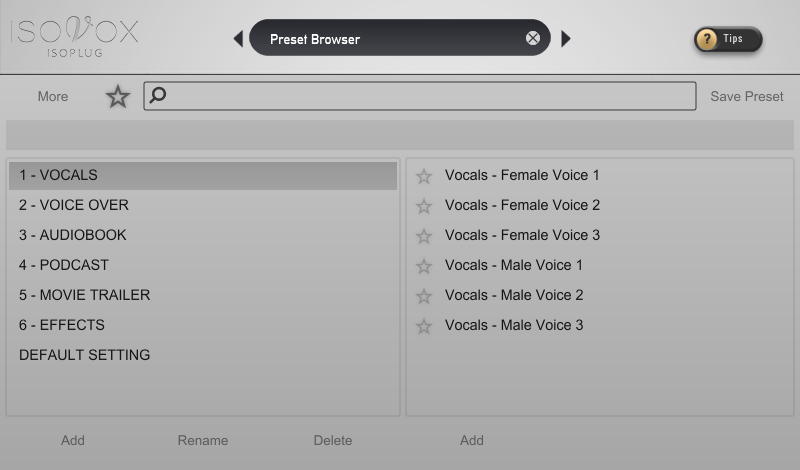Open the More menu
Screen dimensions: 800x470
point(53,97)
